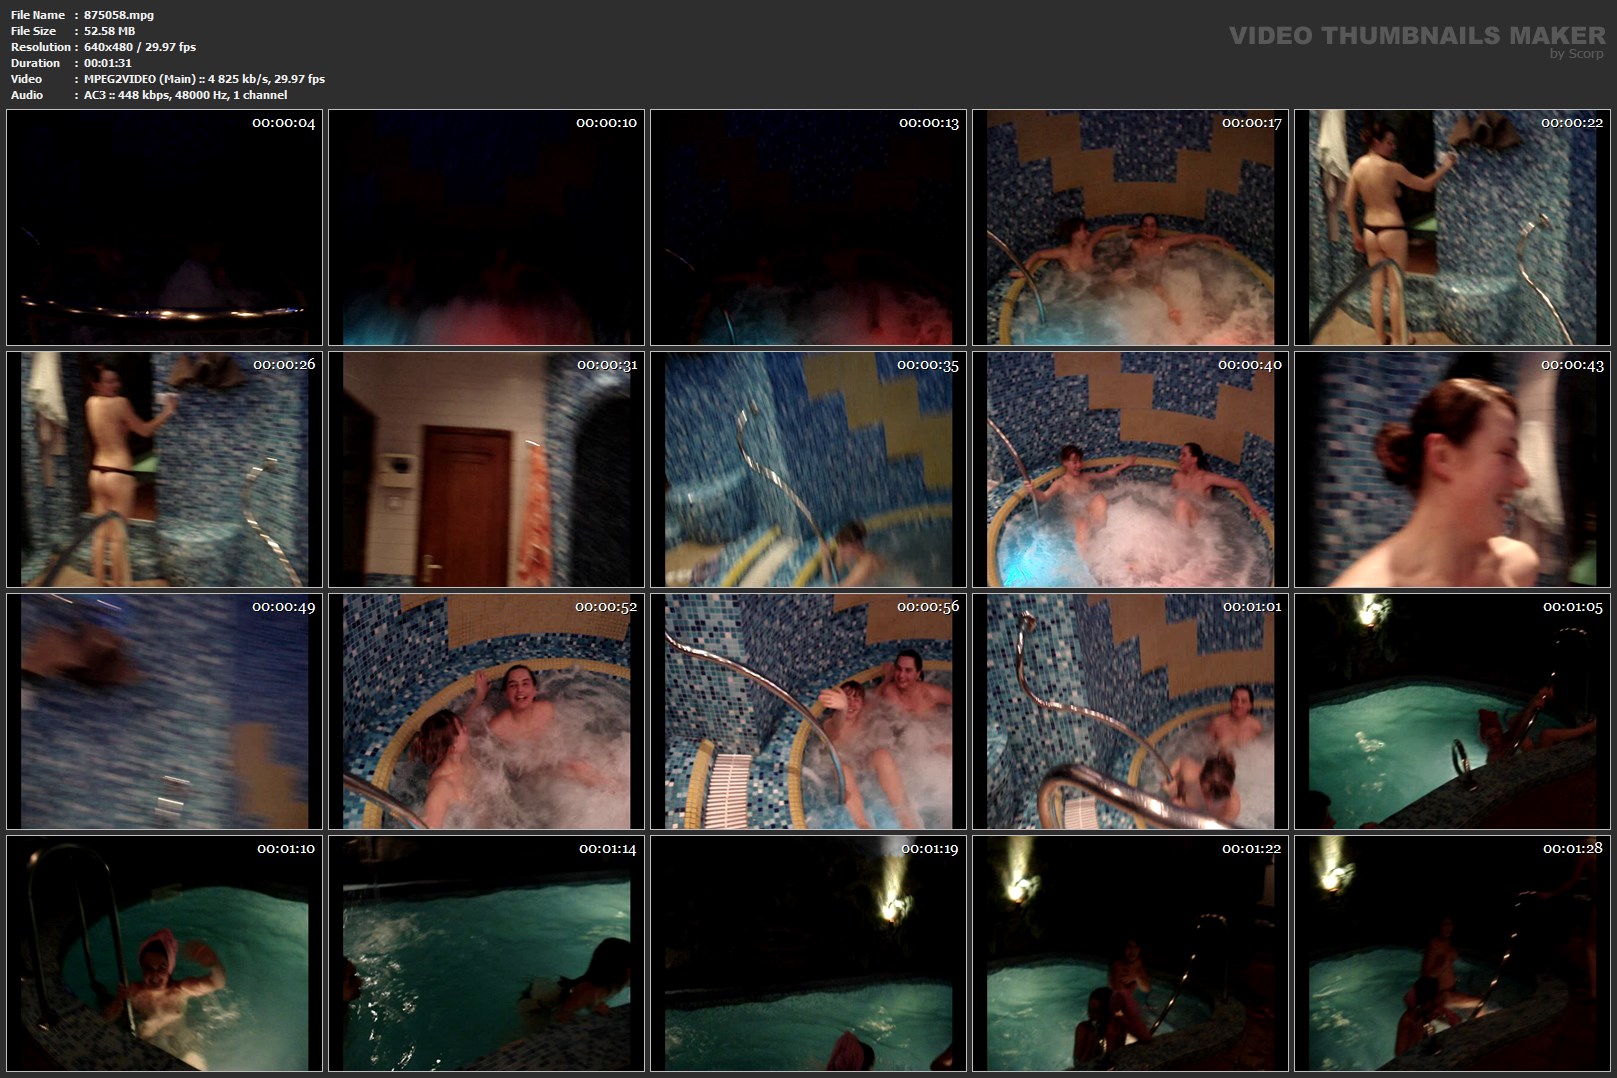Click the Duration value 00:01:31
Screen dimensions: 1617x1078
108,63
